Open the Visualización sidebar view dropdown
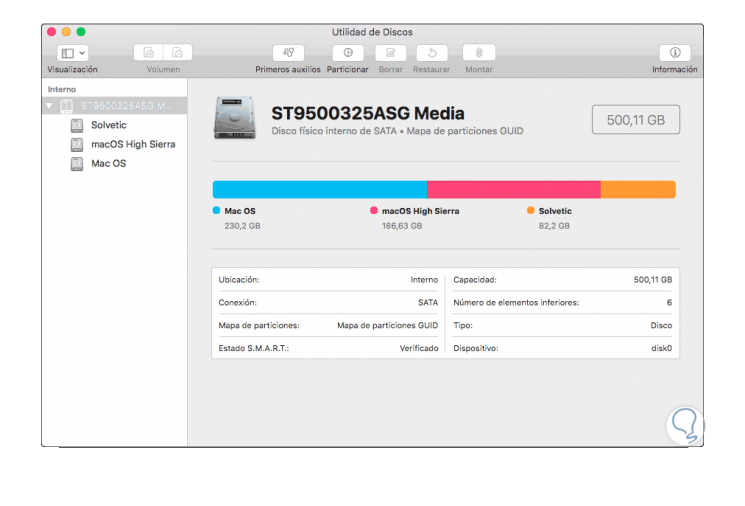 tap(73, 53)
